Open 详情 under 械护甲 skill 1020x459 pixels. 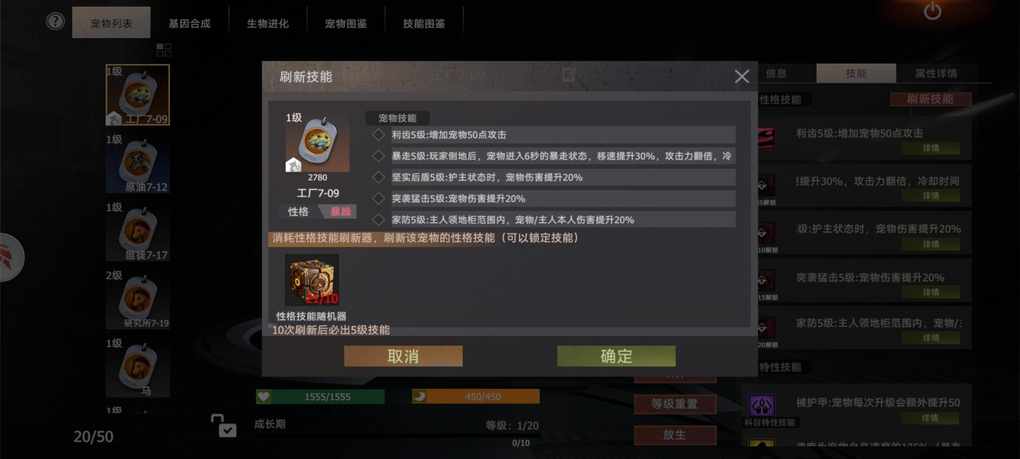coord(930,418)
